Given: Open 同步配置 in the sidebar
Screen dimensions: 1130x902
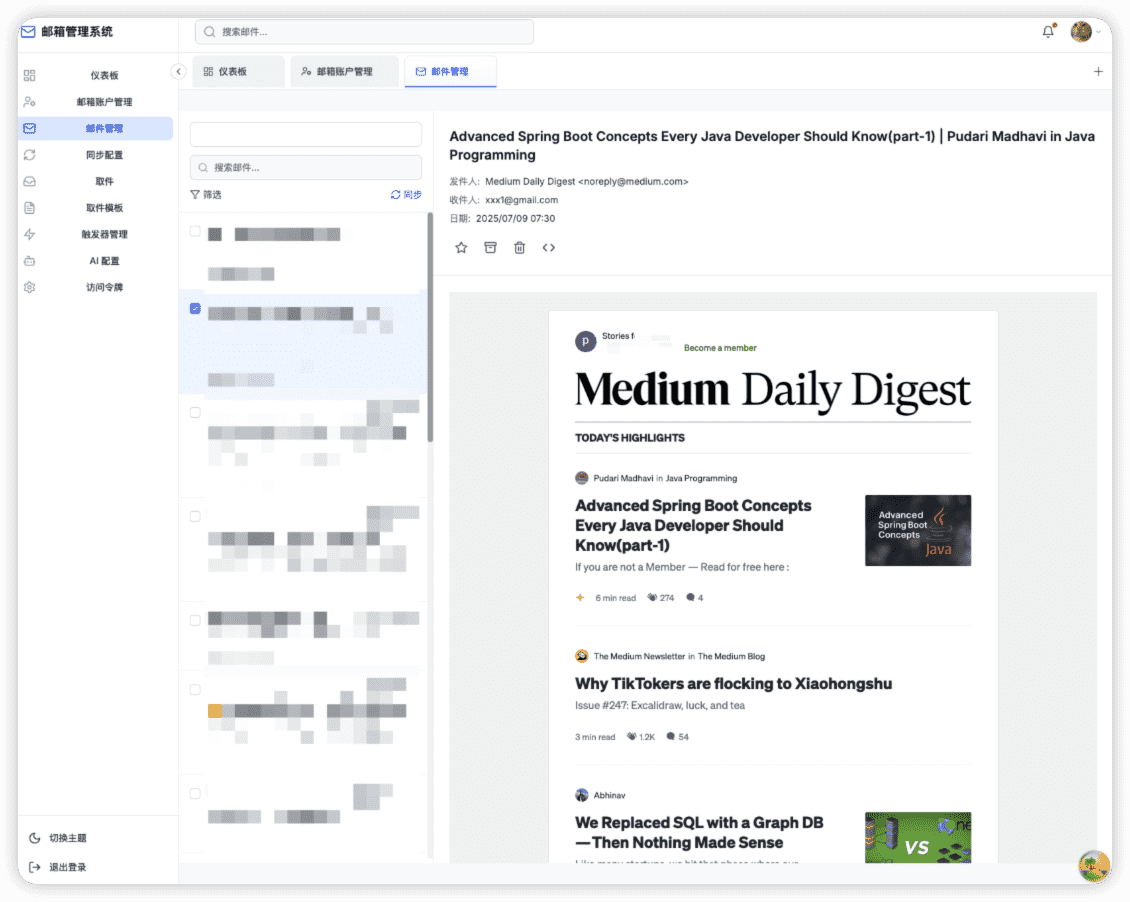Looking at the screenshot, I should point(95,155).
